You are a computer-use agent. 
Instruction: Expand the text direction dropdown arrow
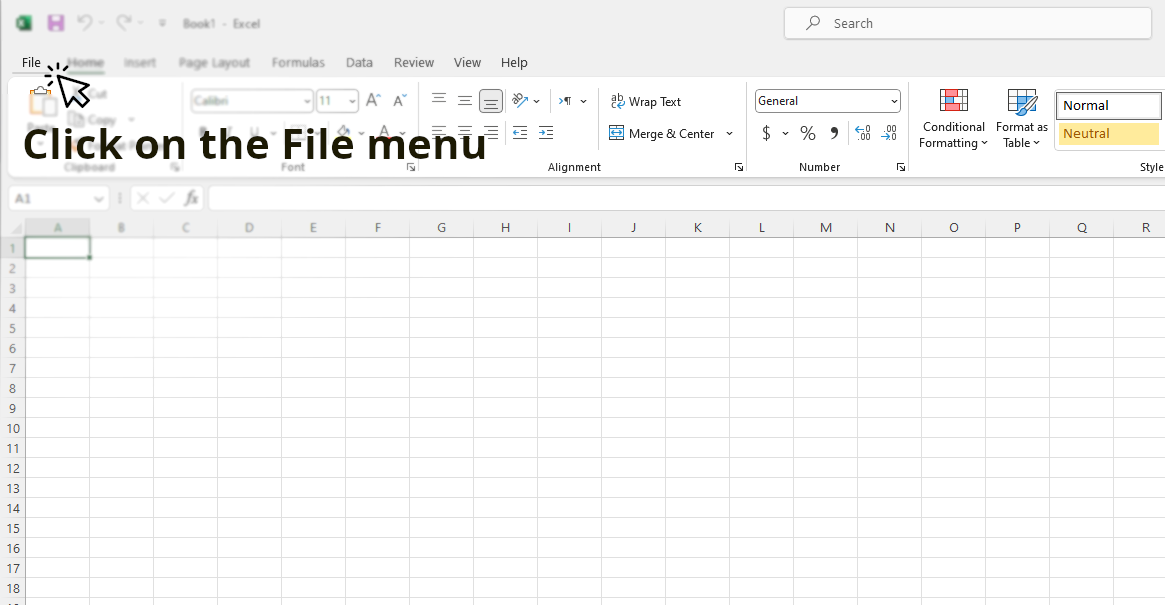tap(584, 101)
